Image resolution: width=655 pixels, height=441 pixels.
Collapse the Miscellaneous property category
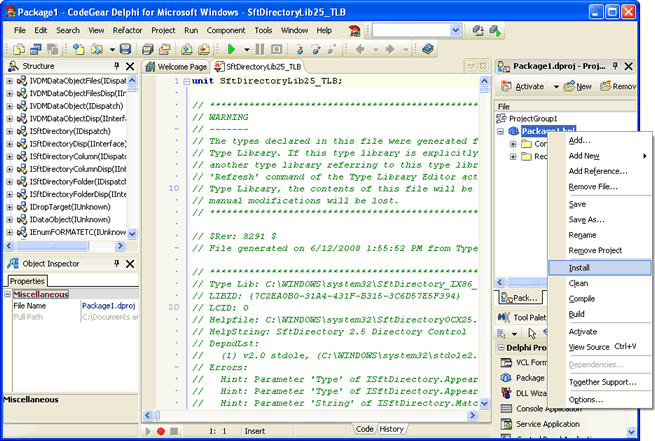coord(7,294)
